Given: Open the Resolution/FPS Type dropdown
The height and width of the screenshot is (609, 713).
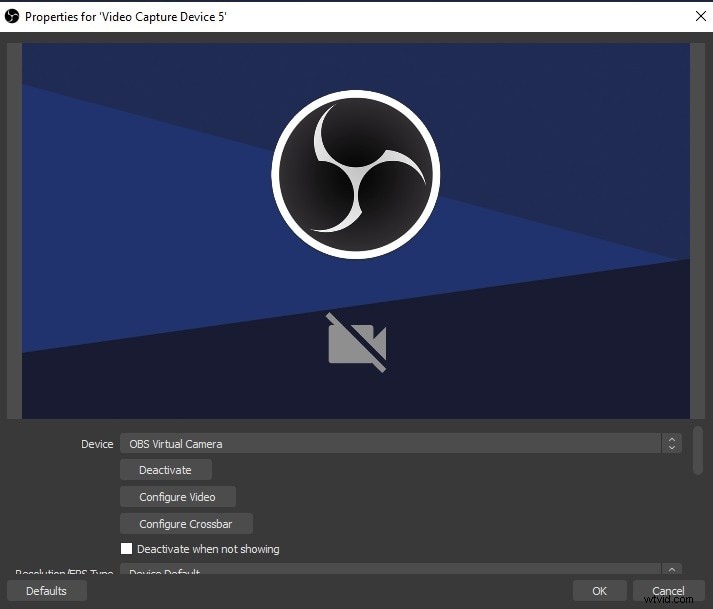Looking at the screenshot, I should tap(401, 569).
